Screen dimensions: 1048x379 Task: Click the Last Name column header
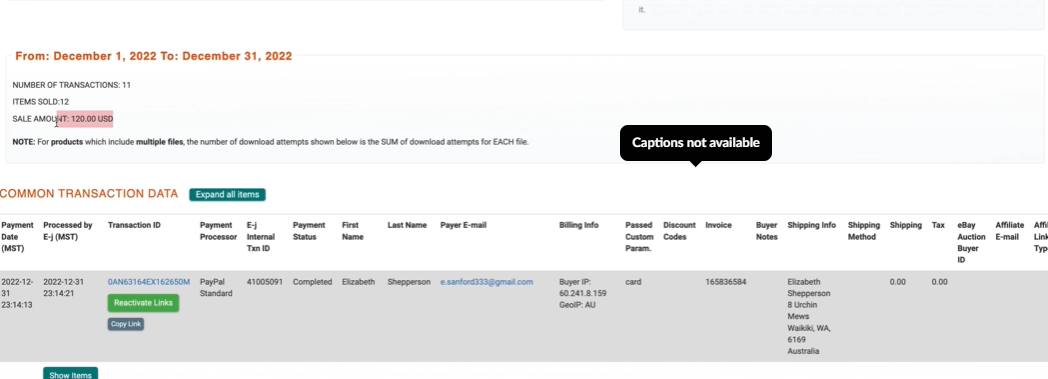pyautogui.click(x=407, y=225)
